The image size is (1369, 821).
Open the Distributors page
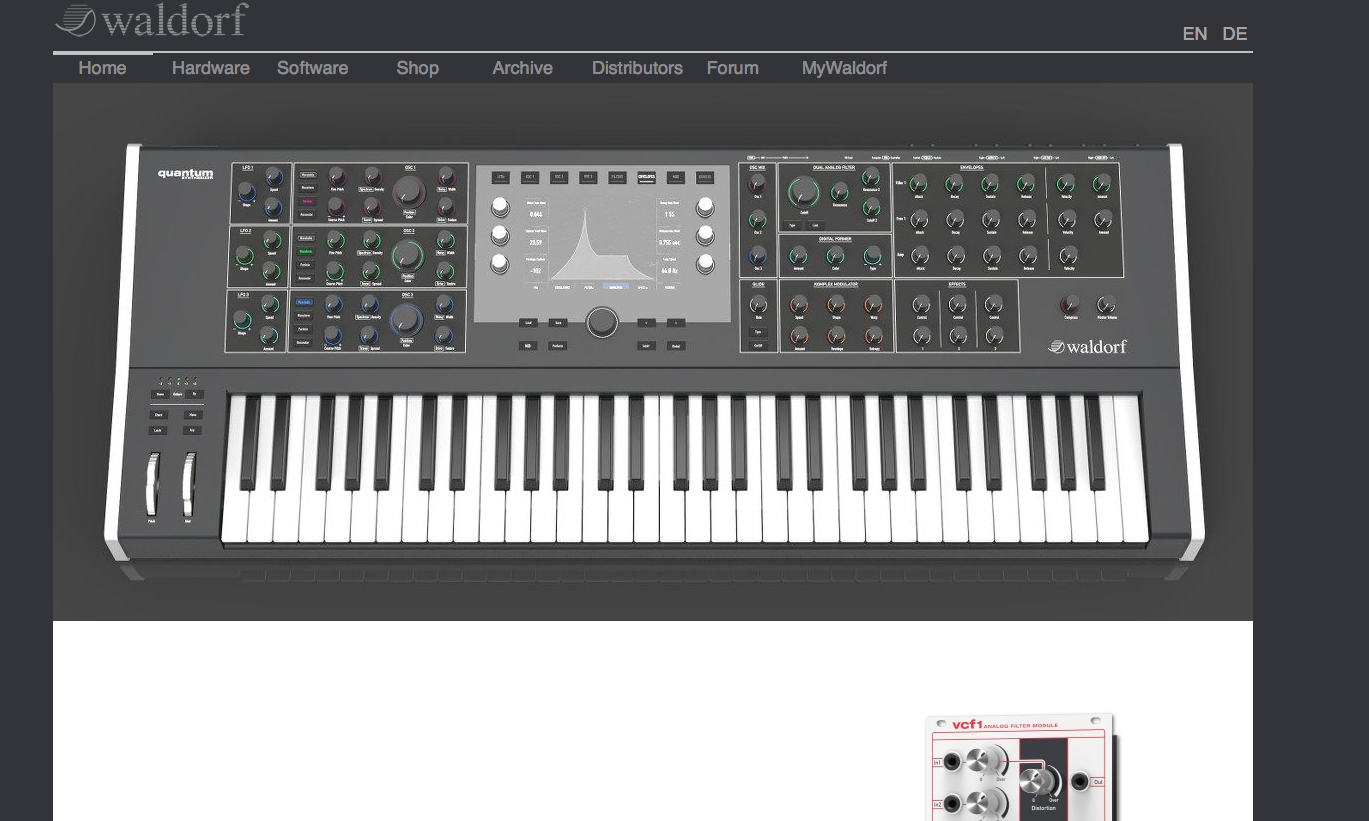pyautogui.click(x=637, y=68)
